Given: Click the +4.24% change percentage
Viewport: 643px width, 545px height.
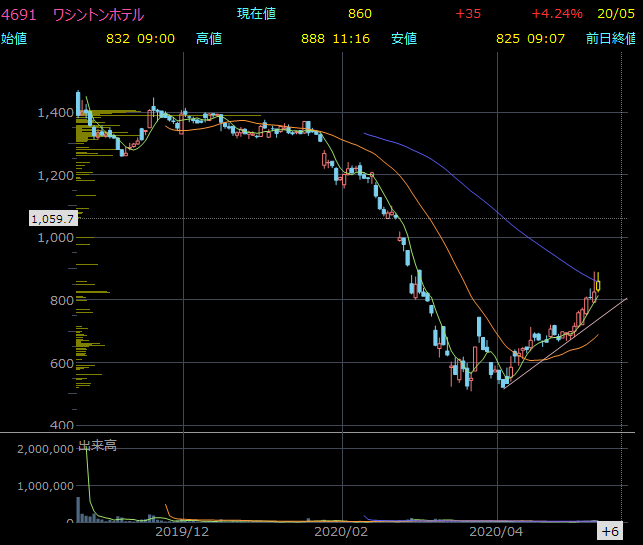Looking at the screenshot, I should click(x=557, y=14).
